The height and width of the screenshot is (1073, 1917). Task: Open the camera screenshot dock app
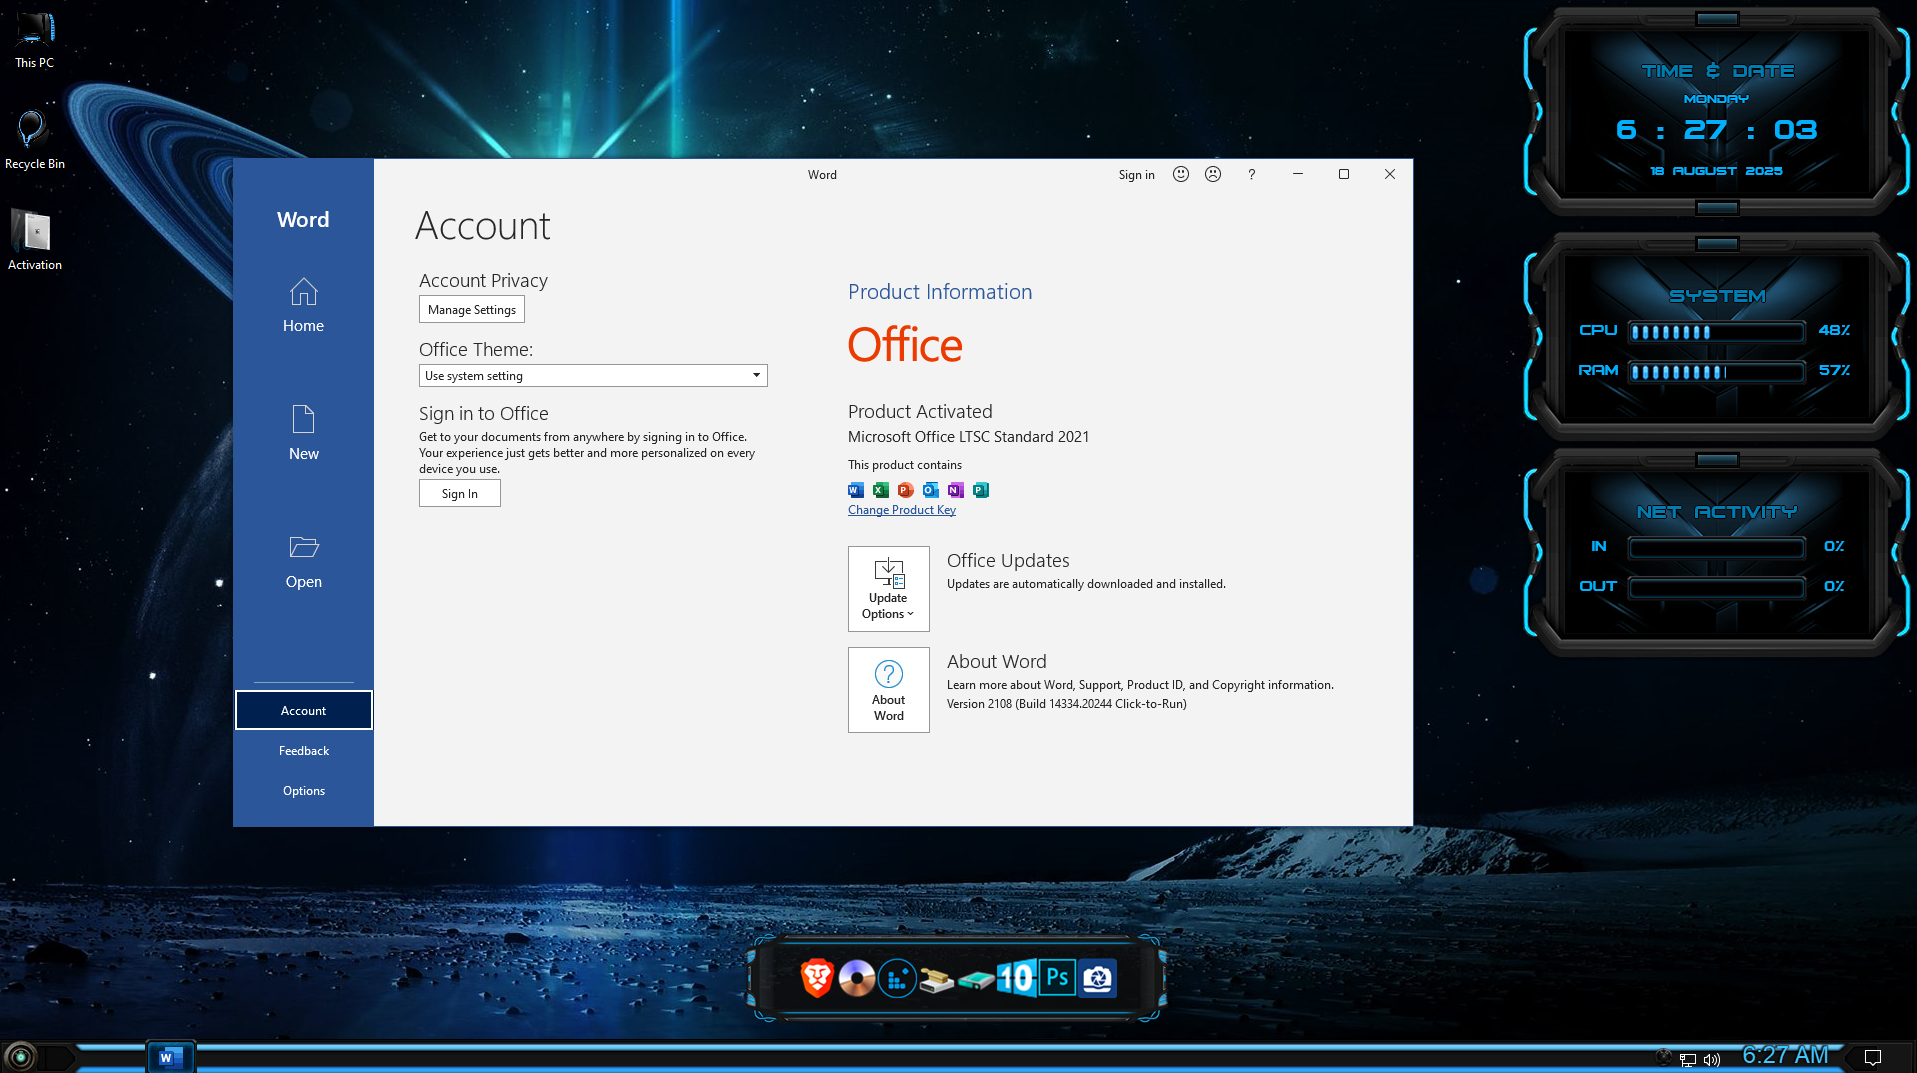point(1097,978)
